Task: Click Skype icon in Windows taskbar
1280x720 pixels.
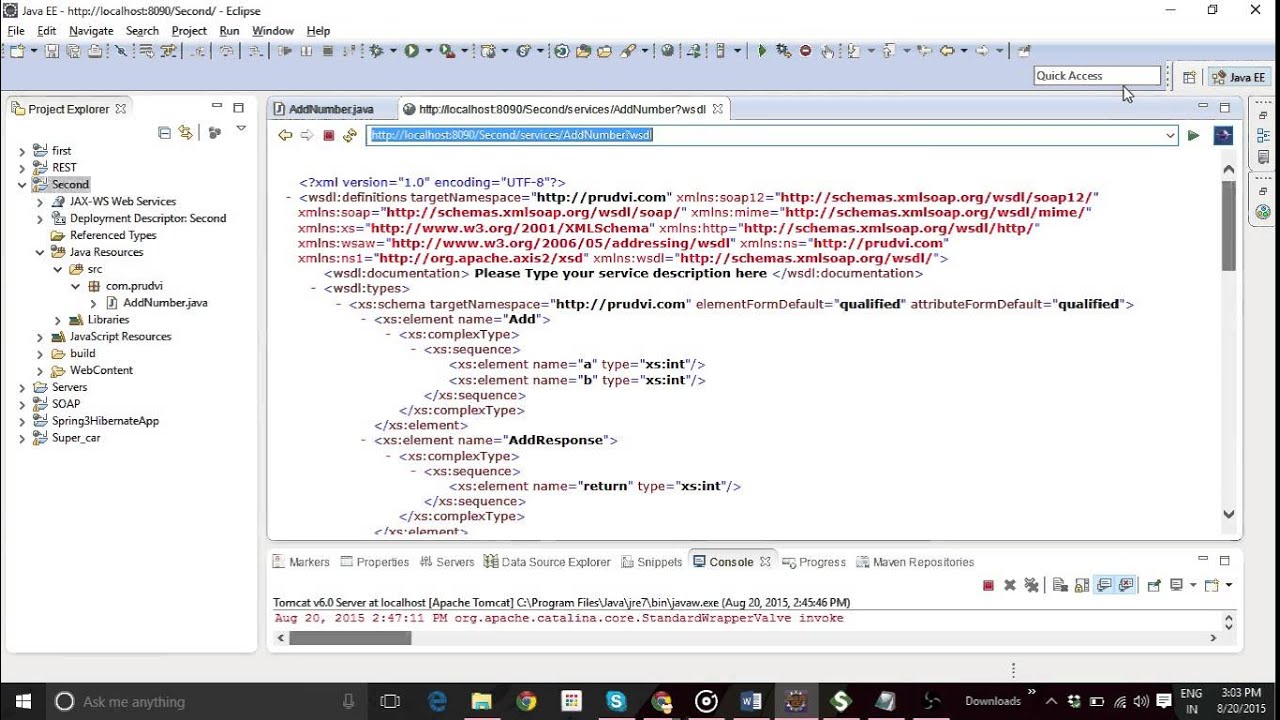Action: point(615,701)
